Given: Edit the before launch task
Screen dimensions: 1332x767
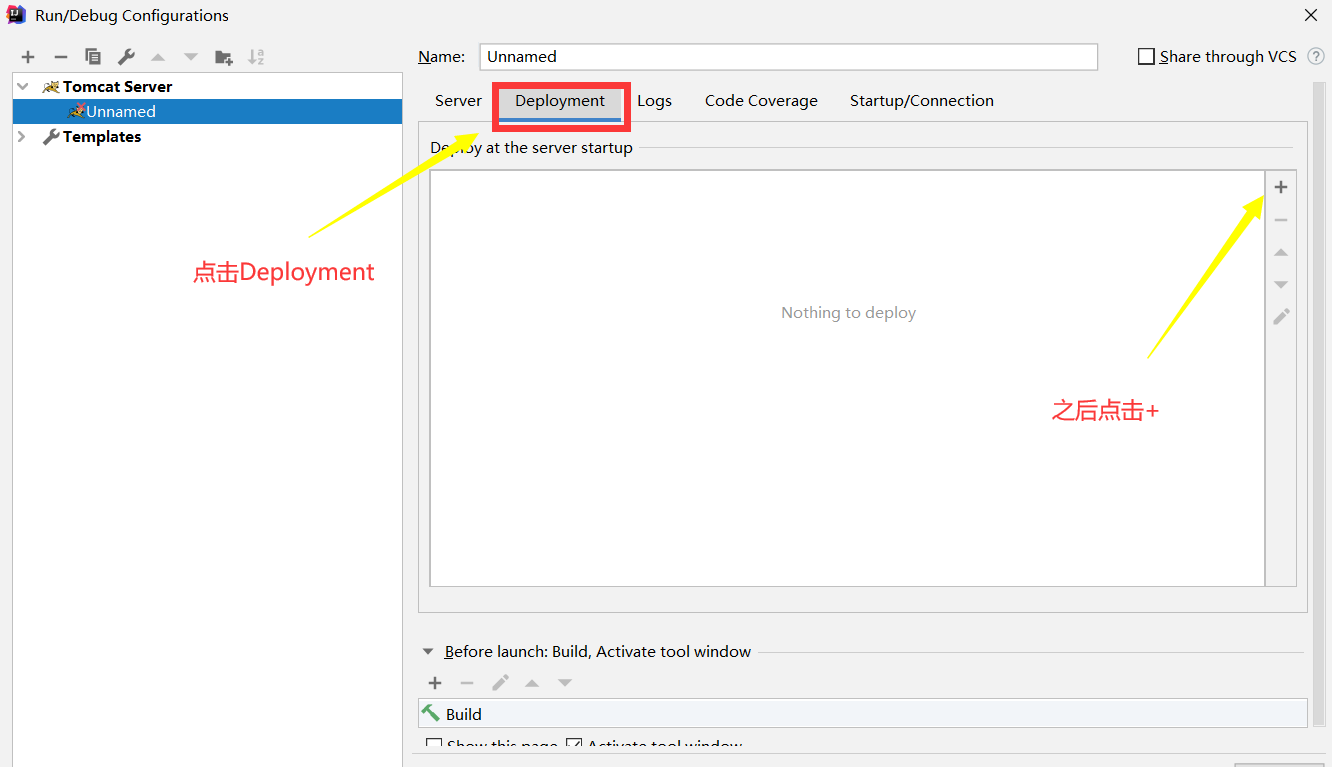Looking at the screenshot, I should point(500,683).
